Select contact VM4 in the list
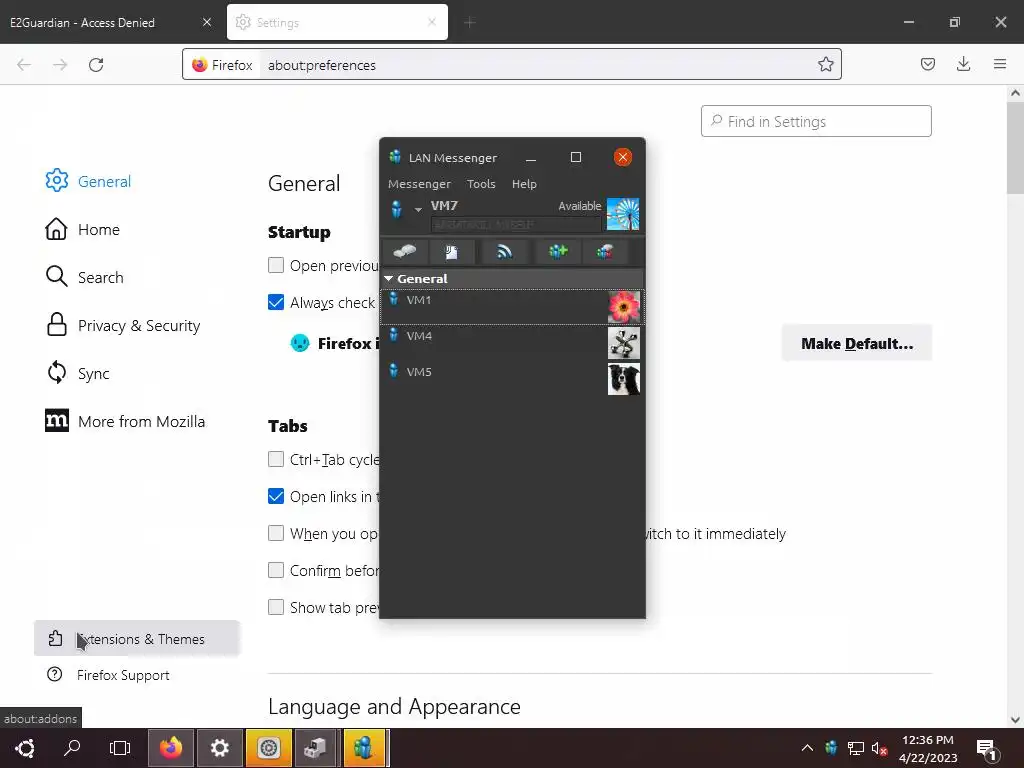Screen dimensions: 1024x768 click(512, 343)
